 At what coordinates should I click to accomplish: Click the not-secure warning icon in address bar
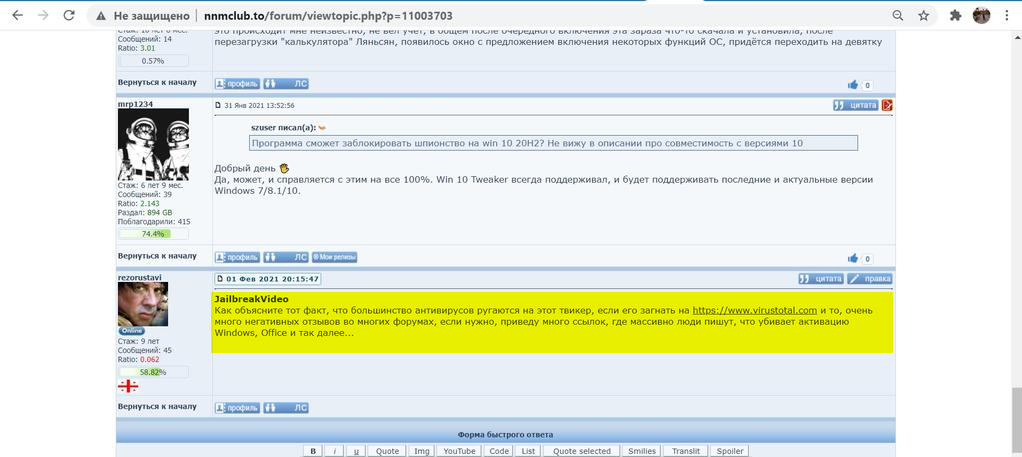coord(100,16)
